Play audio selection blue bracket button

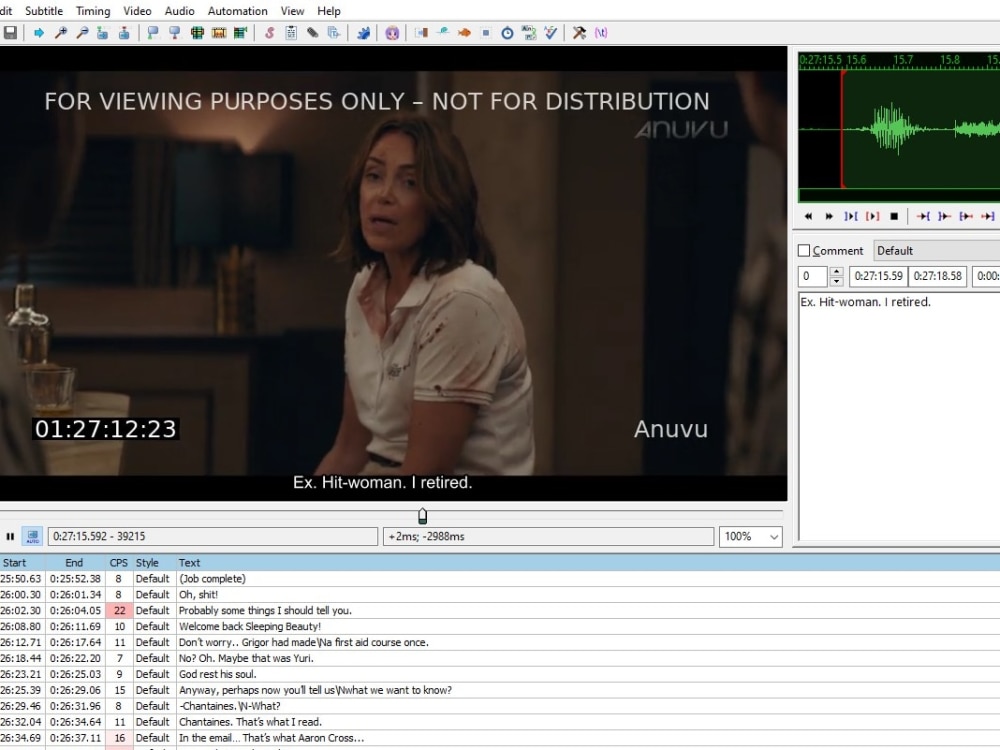851,216
